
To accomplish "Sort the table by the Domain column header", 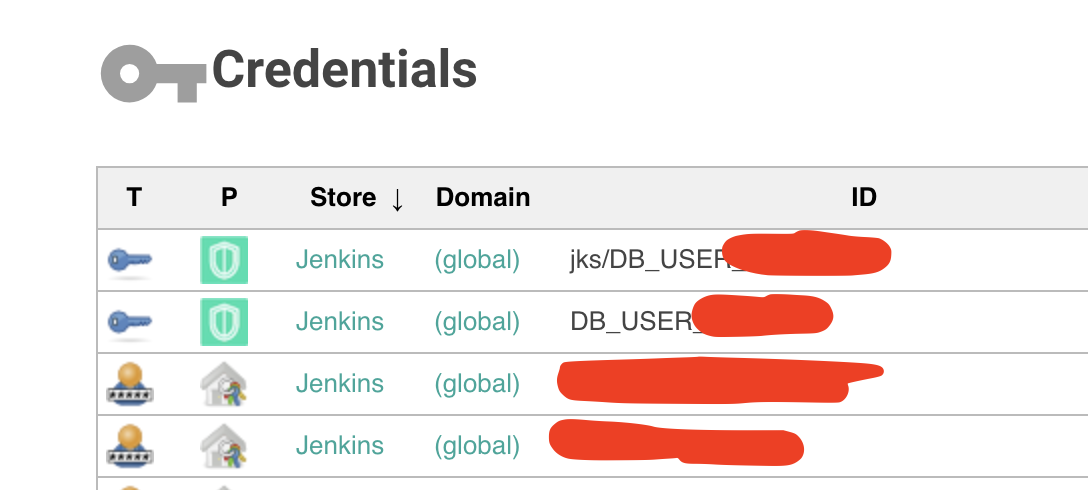I will pyautogui.click(x=483, y=198).
